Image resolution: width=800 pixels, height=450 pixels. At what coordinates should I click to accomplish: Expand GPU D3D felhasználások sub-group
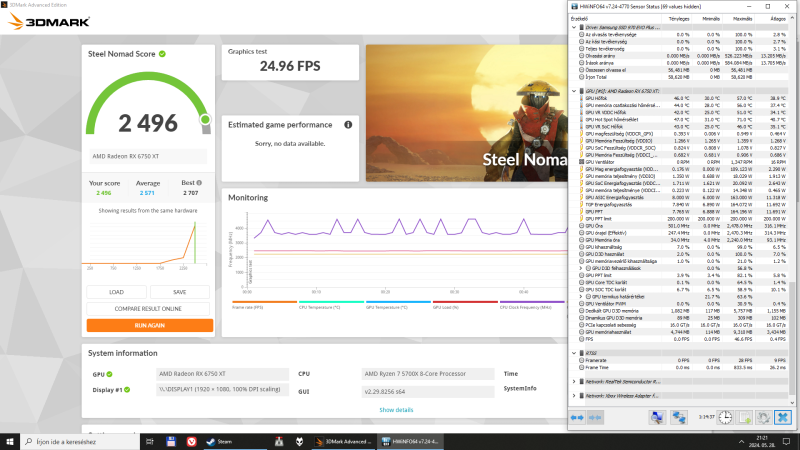click(581, 268)
